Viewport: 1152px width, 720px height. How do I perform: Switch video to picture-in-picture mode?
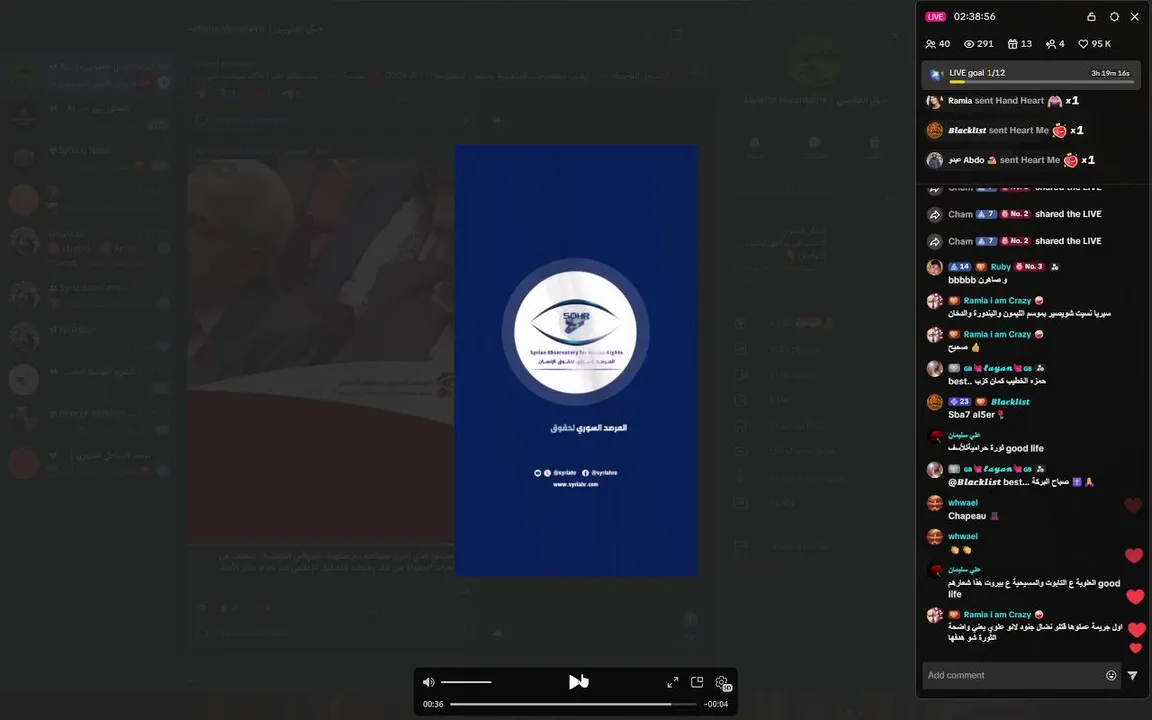click(697, 683)
